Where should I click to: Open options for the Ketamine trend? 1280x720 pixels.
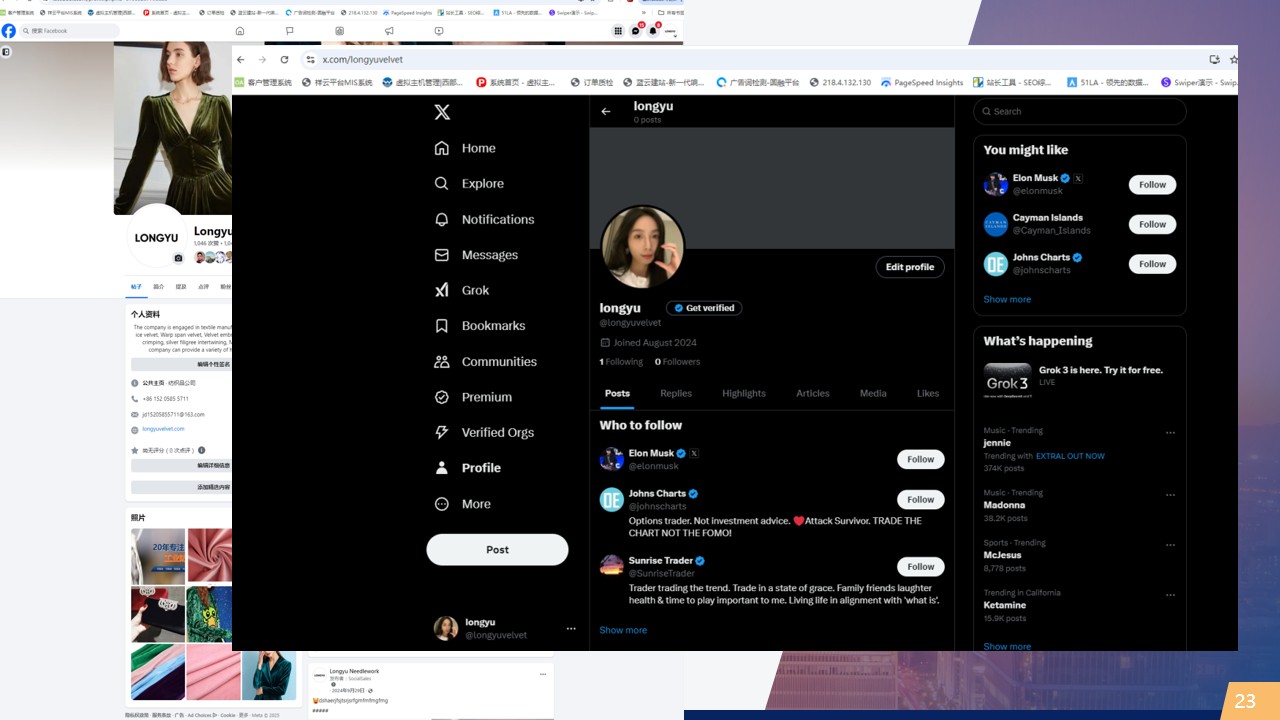point(1170,595)
